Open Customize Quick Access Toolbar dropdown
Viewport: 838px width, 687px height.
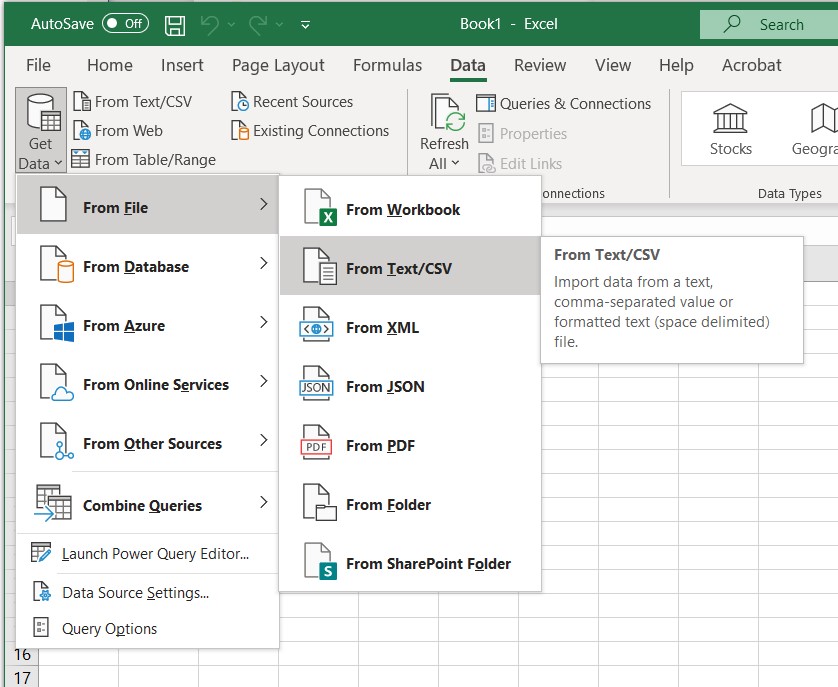(305, 25)
